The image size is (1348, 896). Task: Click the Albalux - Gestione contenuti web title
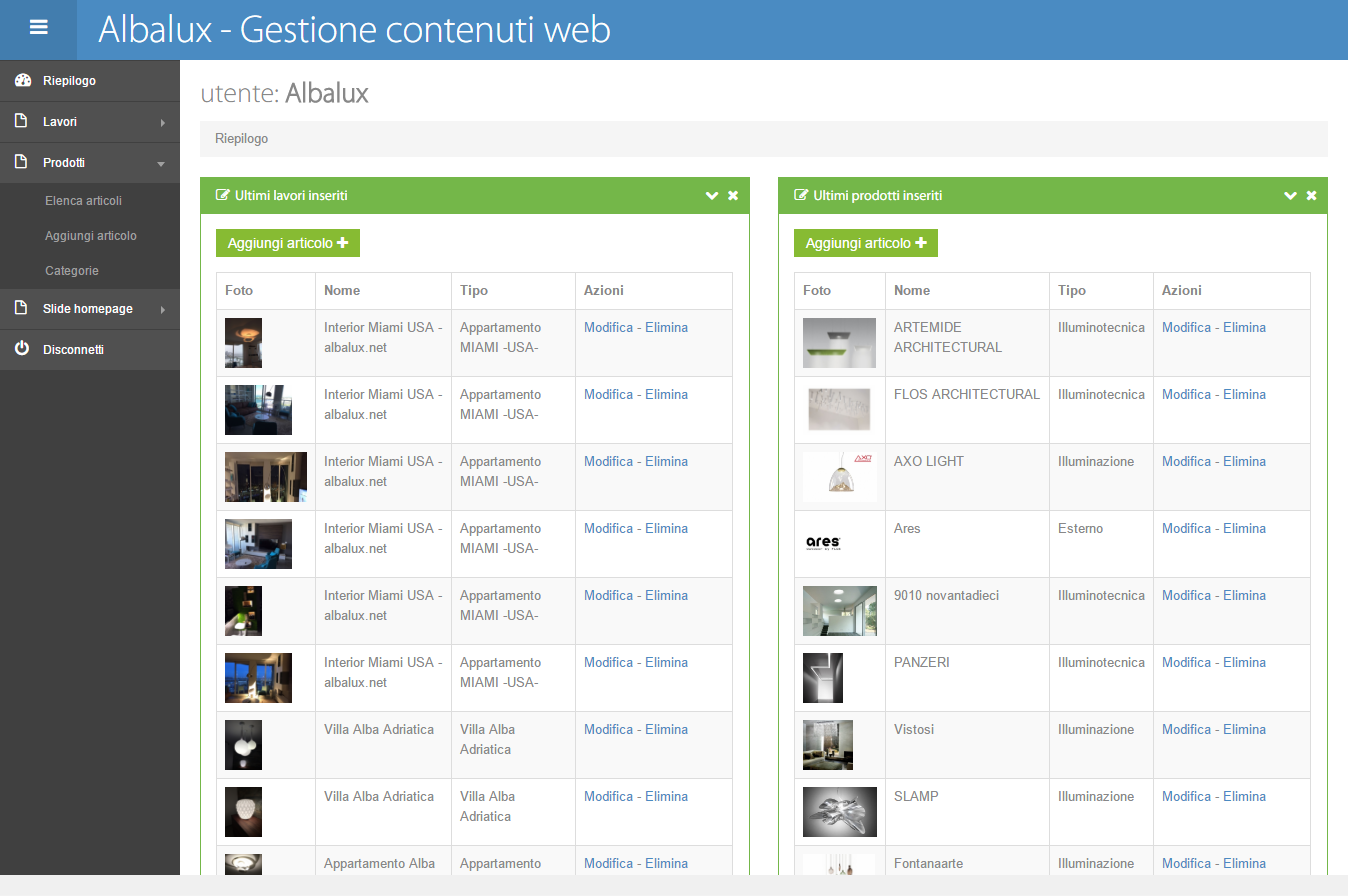(354, 29)
